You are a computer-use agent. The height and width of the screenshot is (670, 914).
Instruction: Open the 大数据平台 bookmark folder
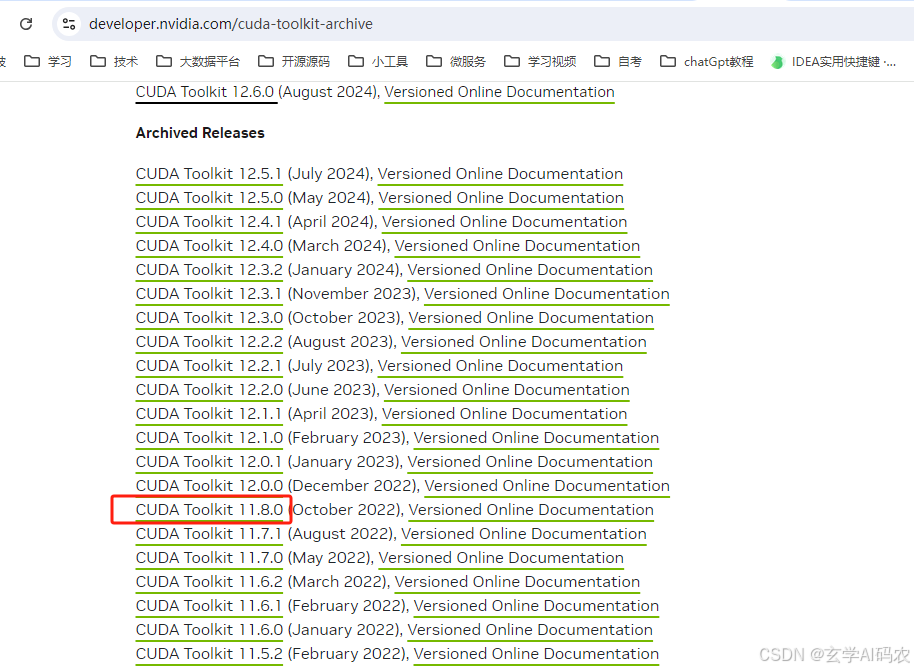click(x=198, y=61)
